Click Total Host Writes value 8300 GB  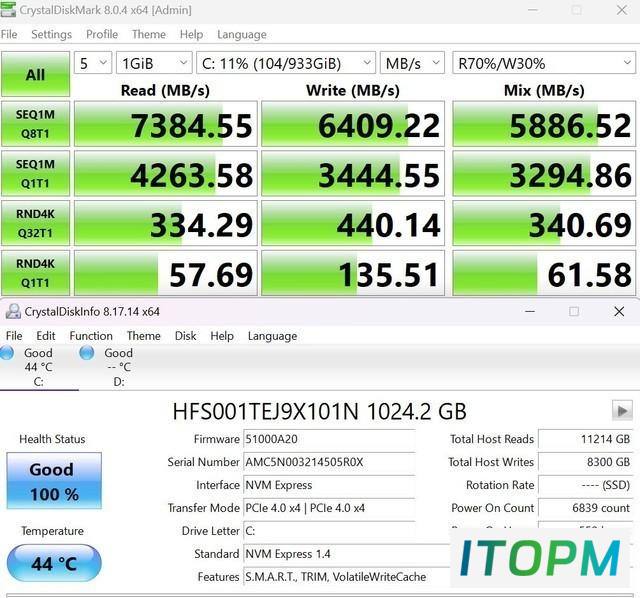(585, 462)
